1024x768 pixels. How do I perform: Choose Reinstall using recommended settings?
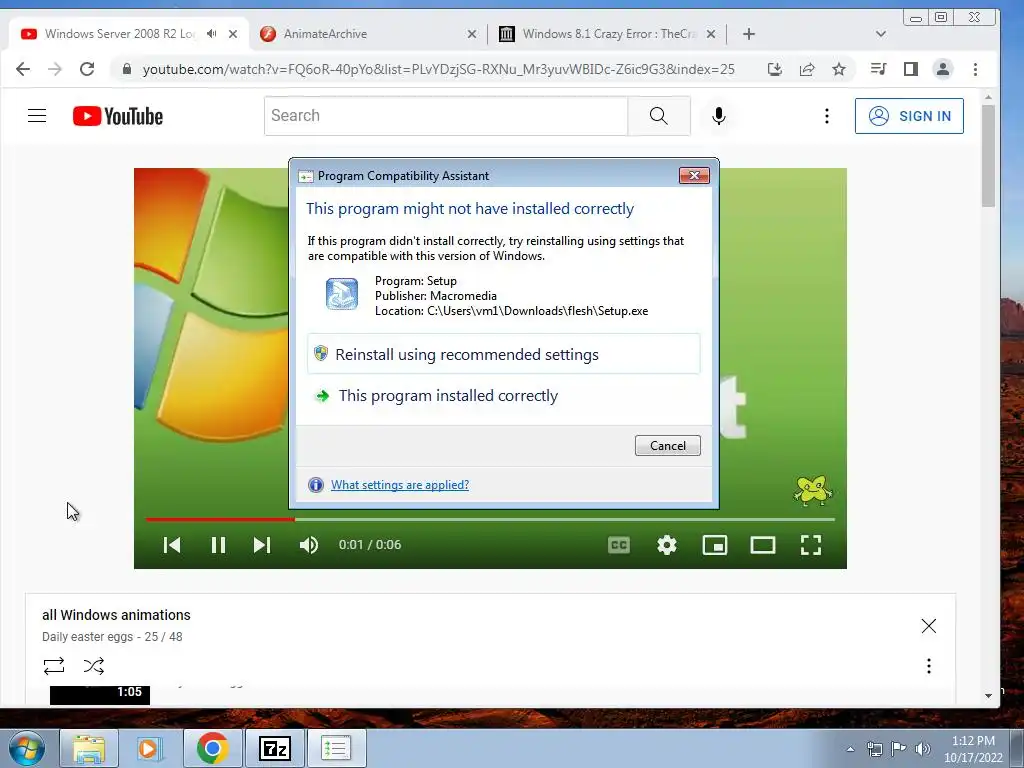504,354
